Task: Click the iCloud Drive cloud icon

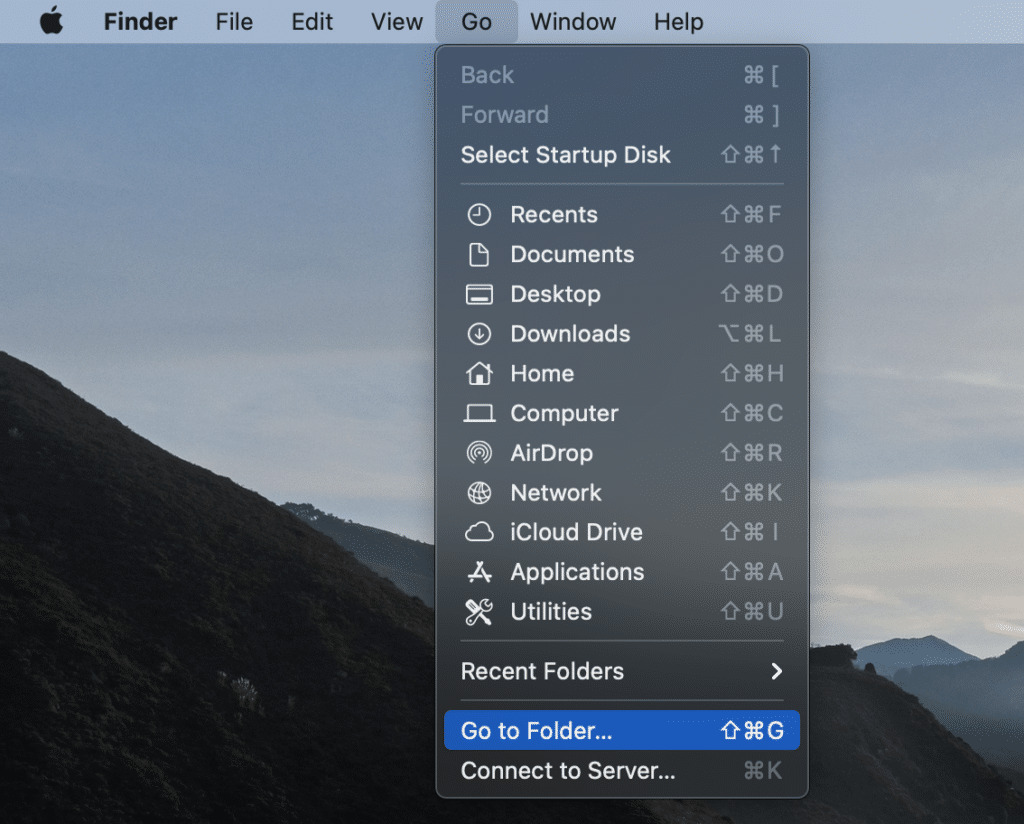Action: pyautogui.click(x=479, y=532)
